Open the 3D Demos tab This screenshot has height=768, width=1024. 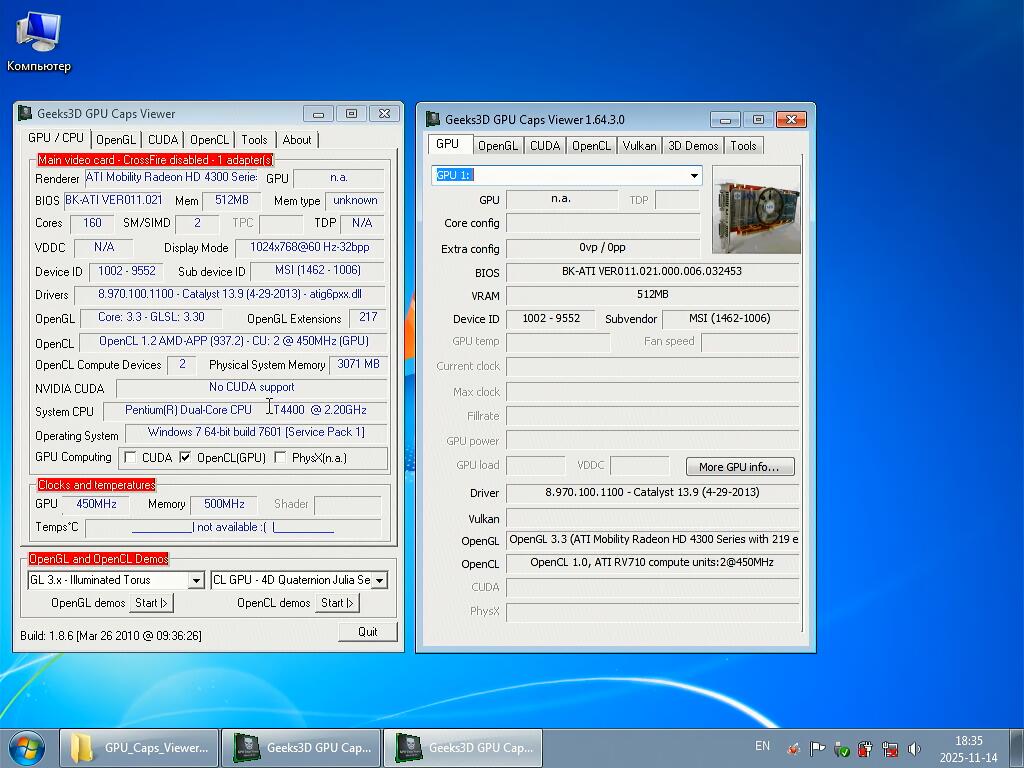coord(693,146)
